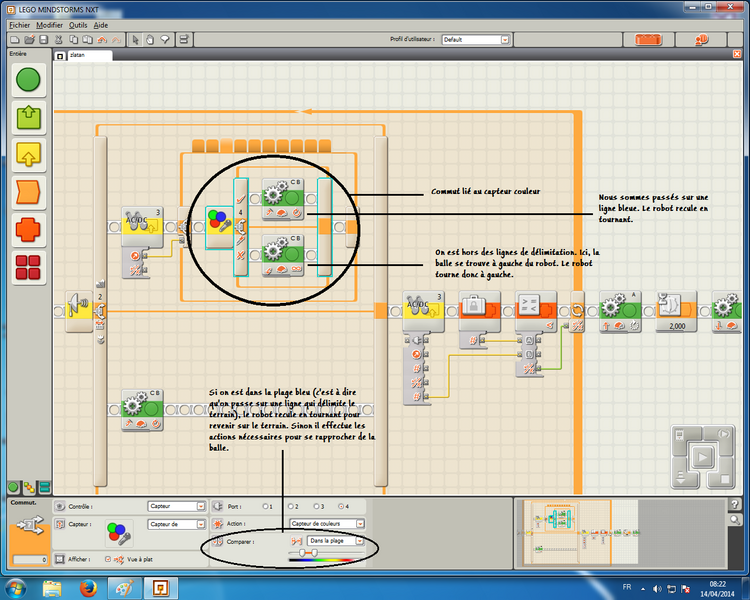
Task: Open the orange-red Data blocks palette
Action: [28, 230]
